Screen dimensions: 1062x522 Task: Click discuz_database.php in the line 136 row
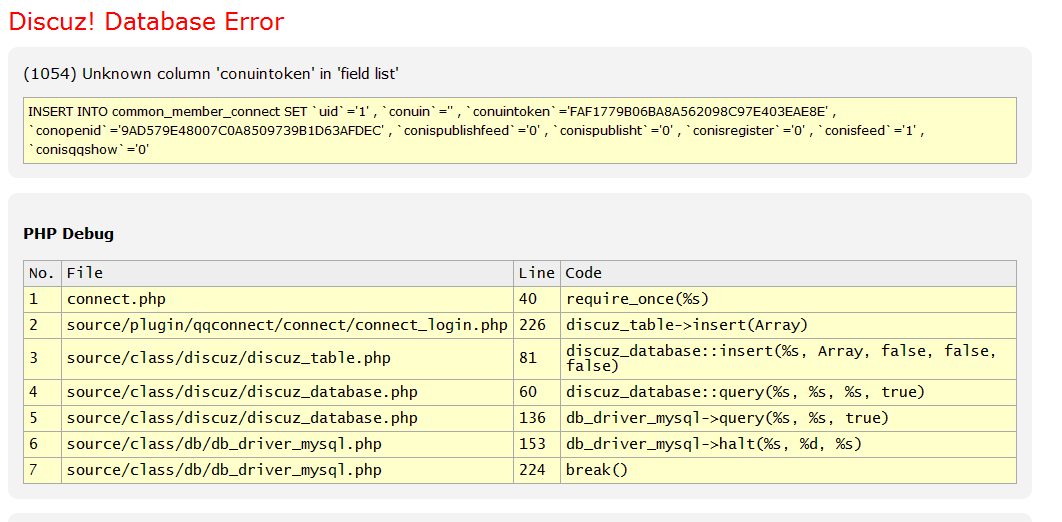[287, 418]
